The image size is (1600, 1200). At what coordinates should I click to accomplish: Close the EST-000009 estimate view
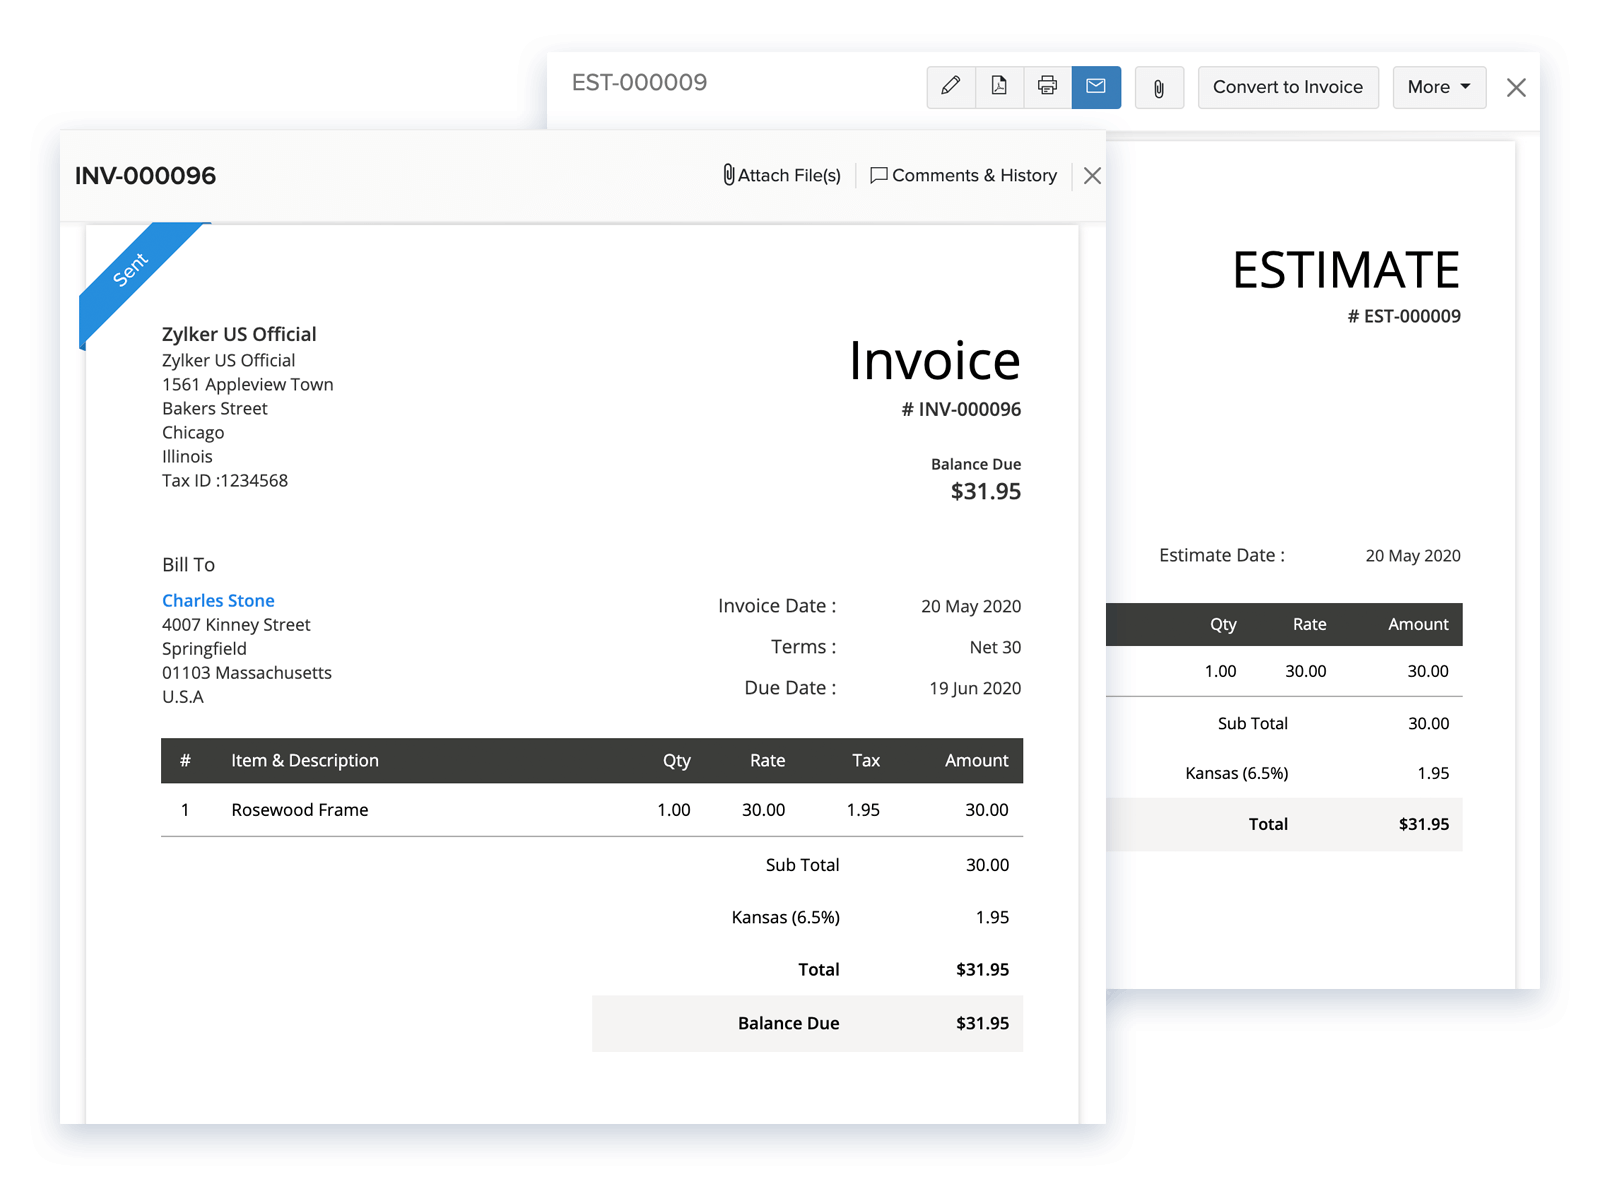point(1516,87)
